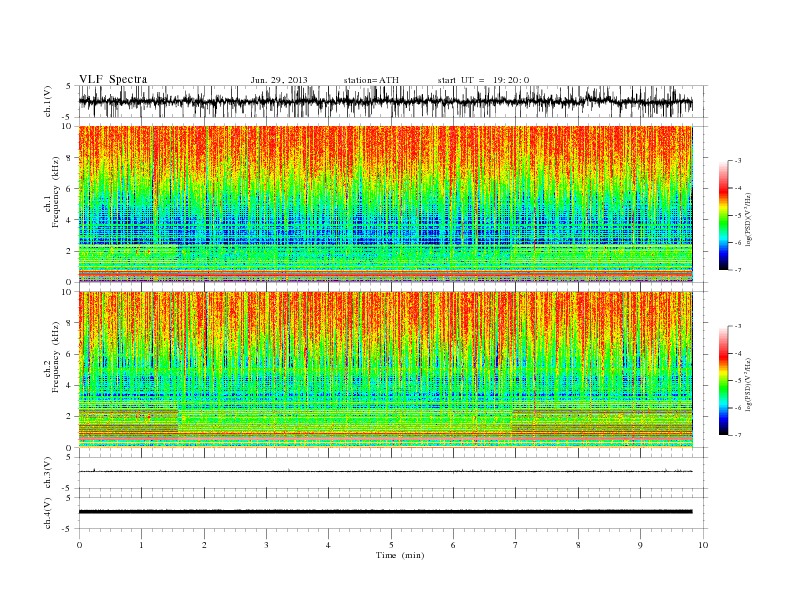Viewport: 792px width, 612px height.
Task: Click time axis tick label "8"
Action: 578,545
